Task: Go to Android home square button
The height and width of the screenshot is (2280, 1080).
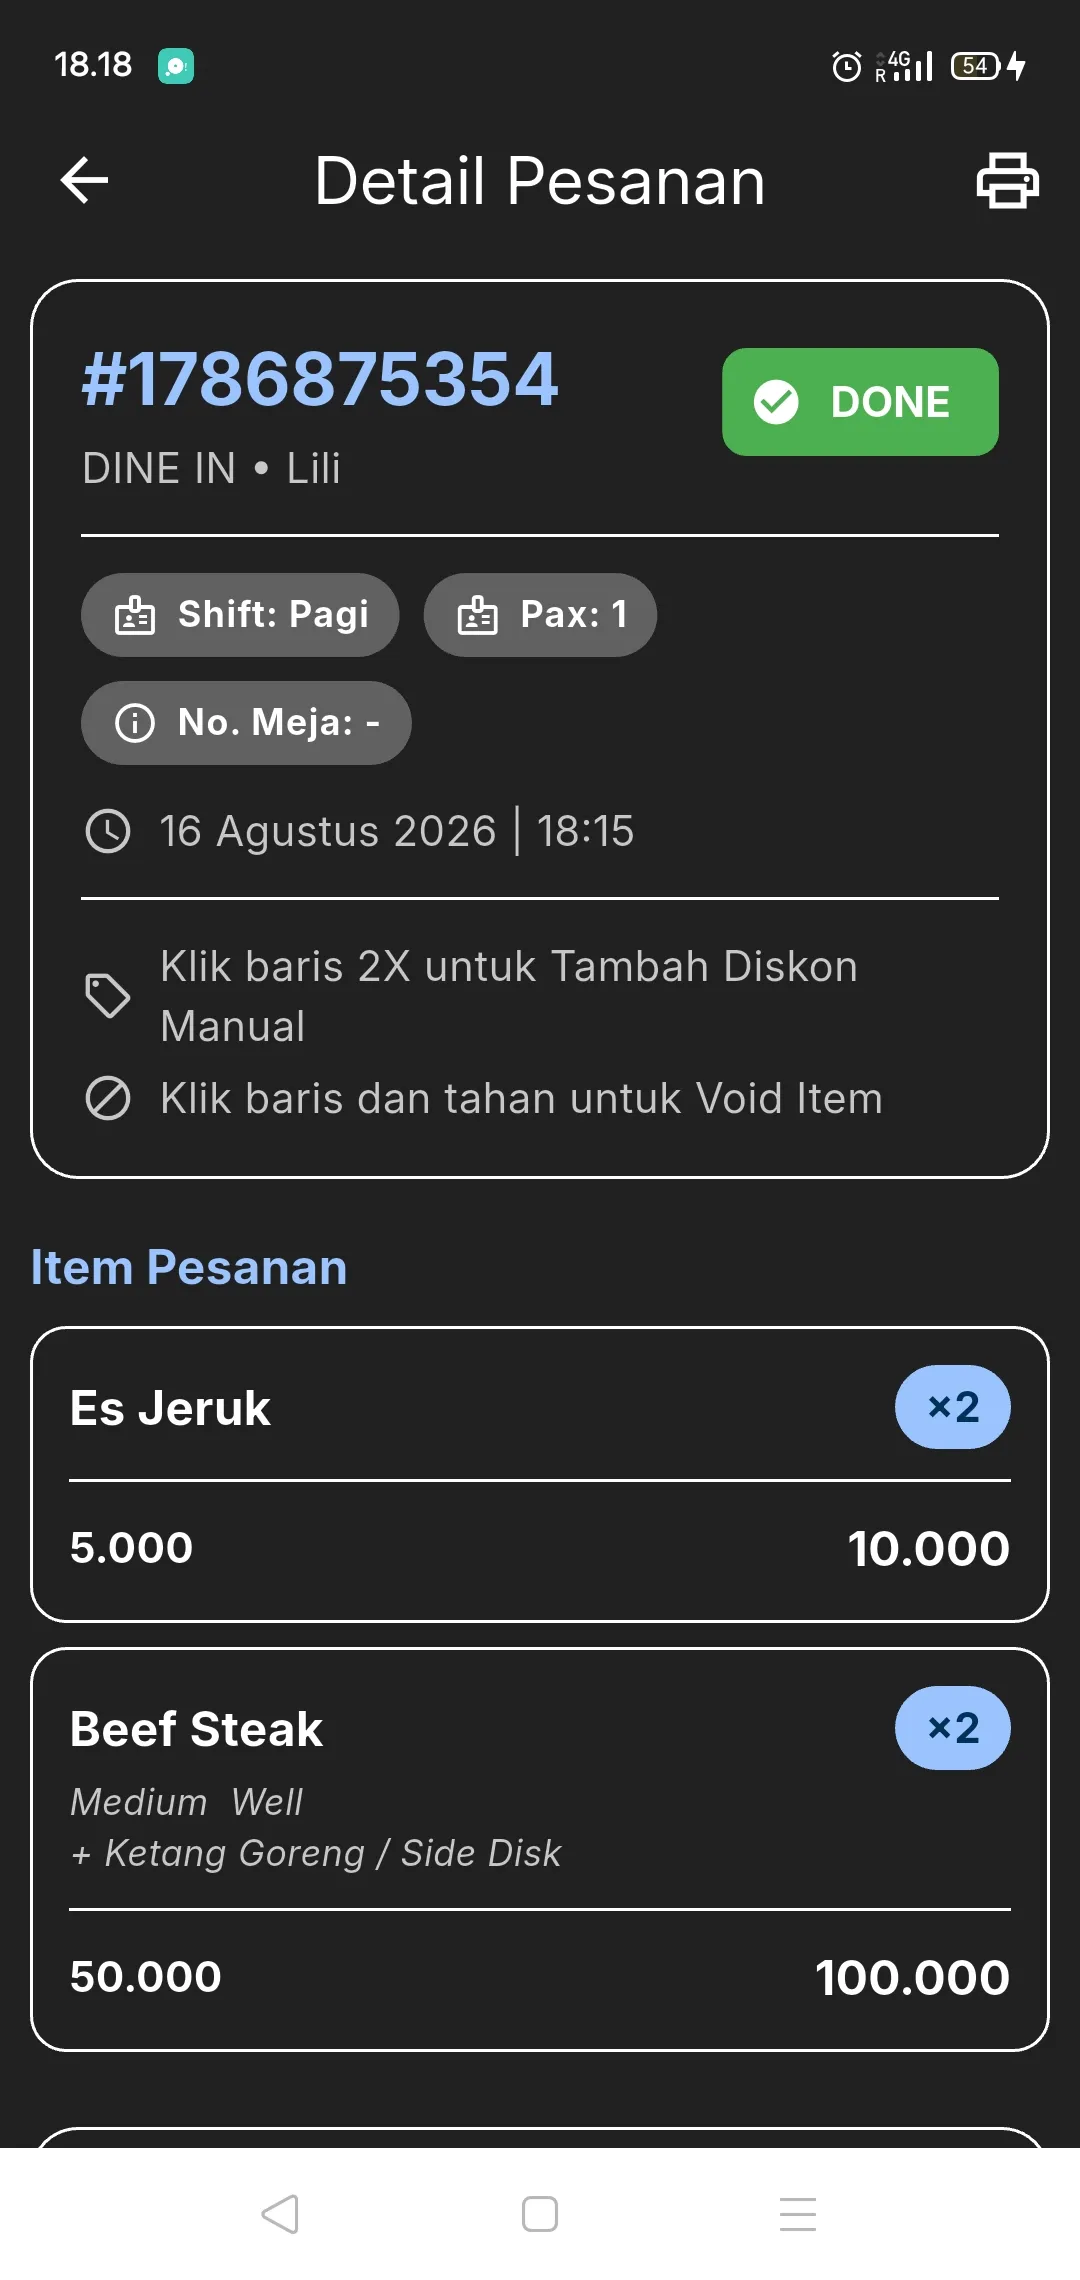Action: coord(540,2214)
